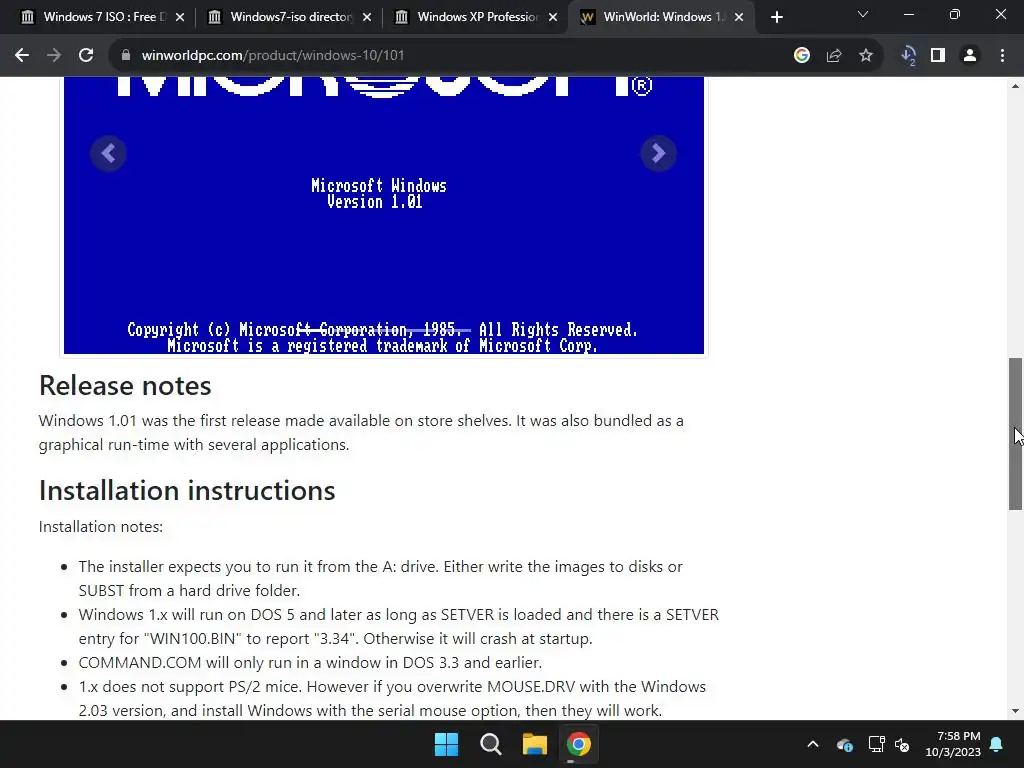Open the downloads indicator
This screenshot has width=1024, height=768.
[908, 56]
